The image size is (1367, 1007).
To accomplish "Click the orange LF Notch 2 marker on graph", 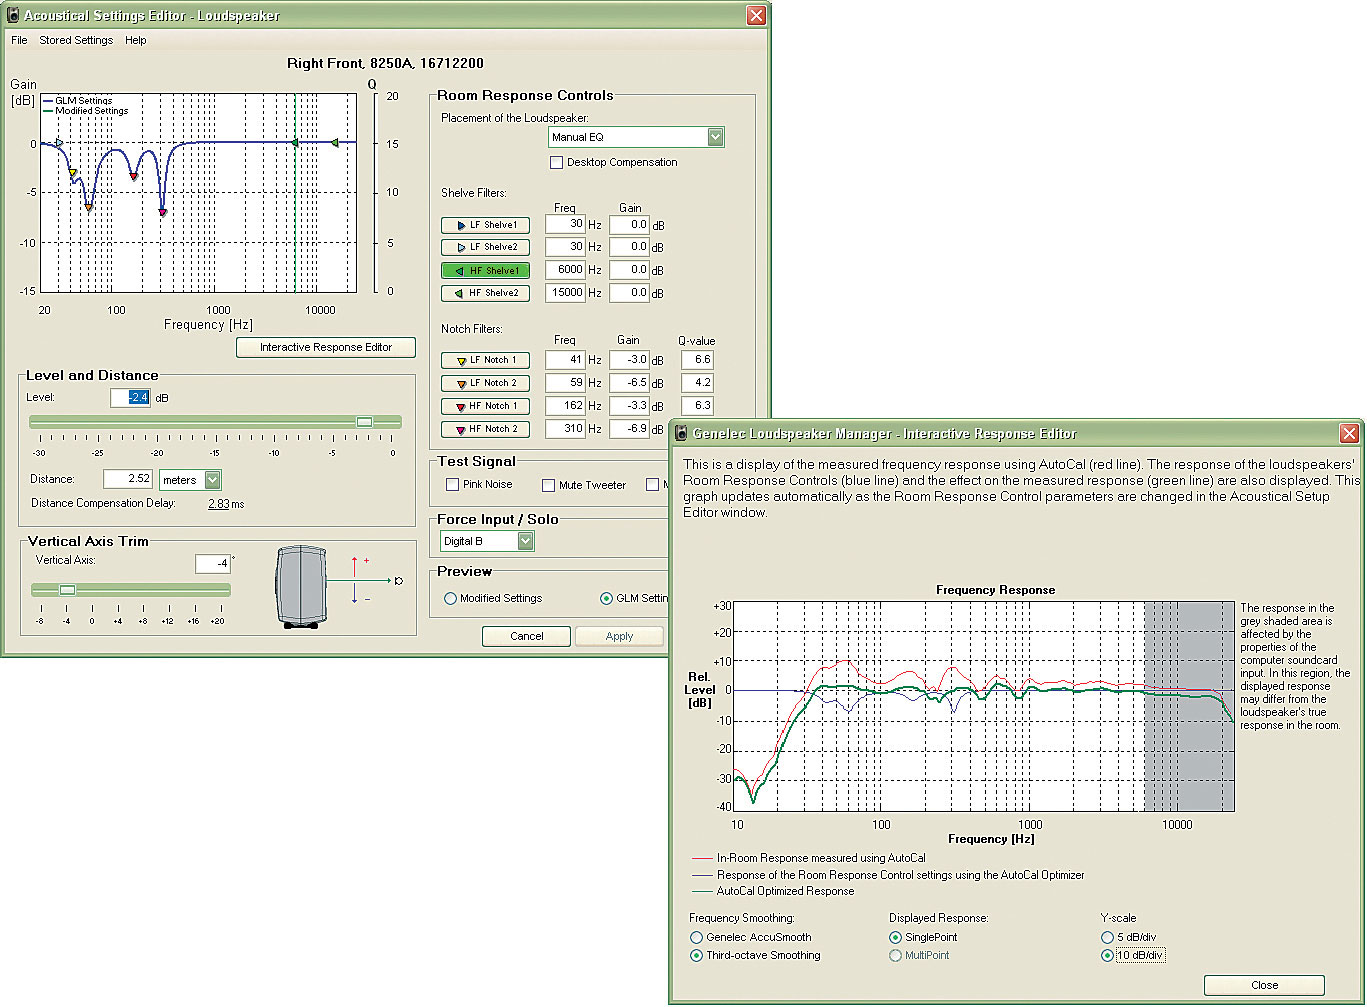I will click(x=88, y=207).
